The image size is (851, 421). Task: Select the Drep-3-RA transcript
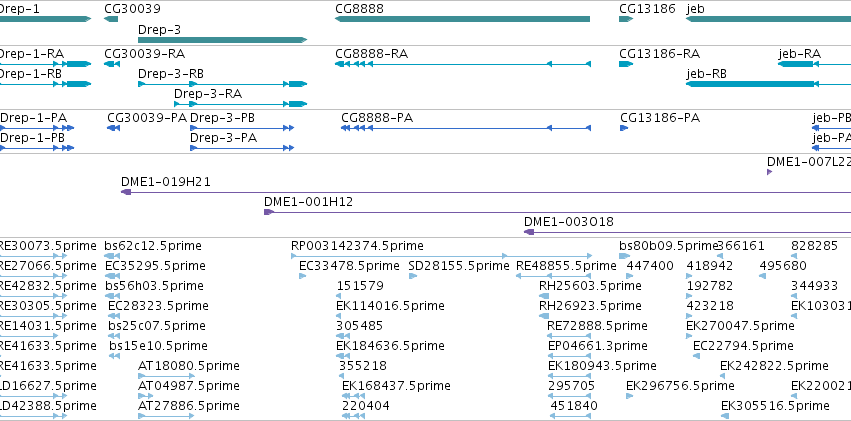(x=240, y=104)
